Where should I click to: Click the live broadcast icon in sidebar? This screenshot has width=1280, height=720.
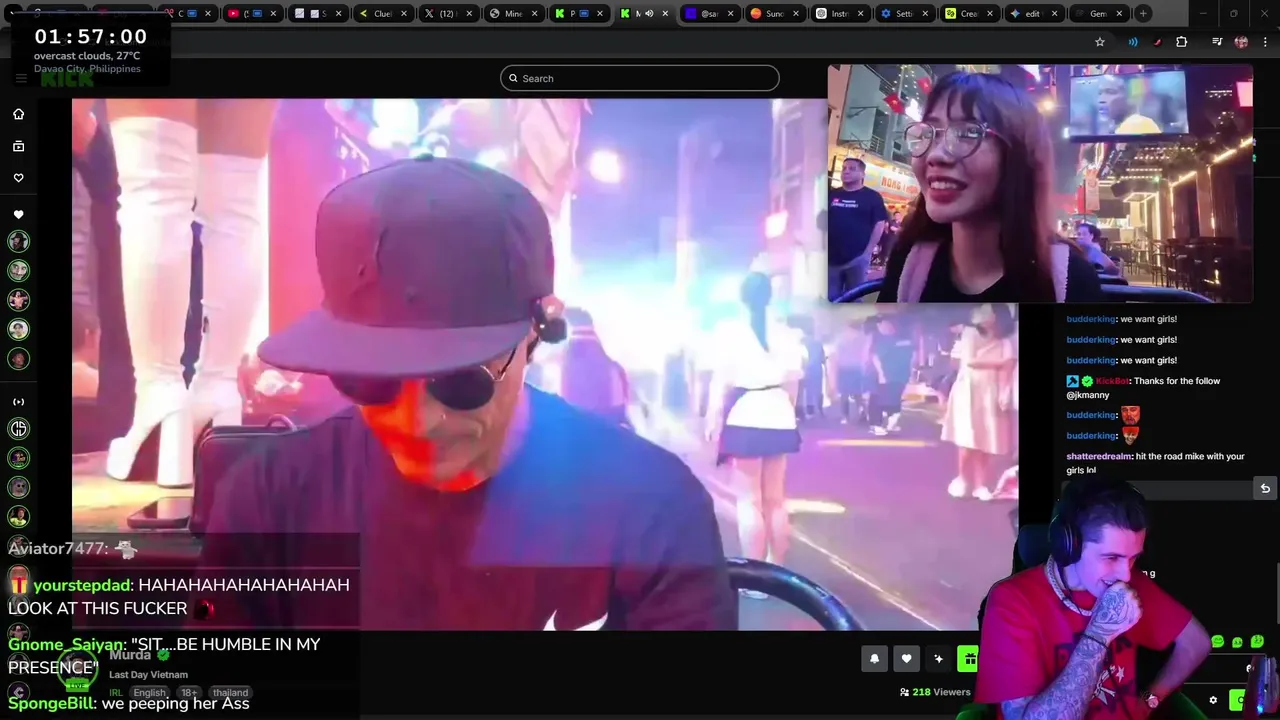tap(18, 402)
